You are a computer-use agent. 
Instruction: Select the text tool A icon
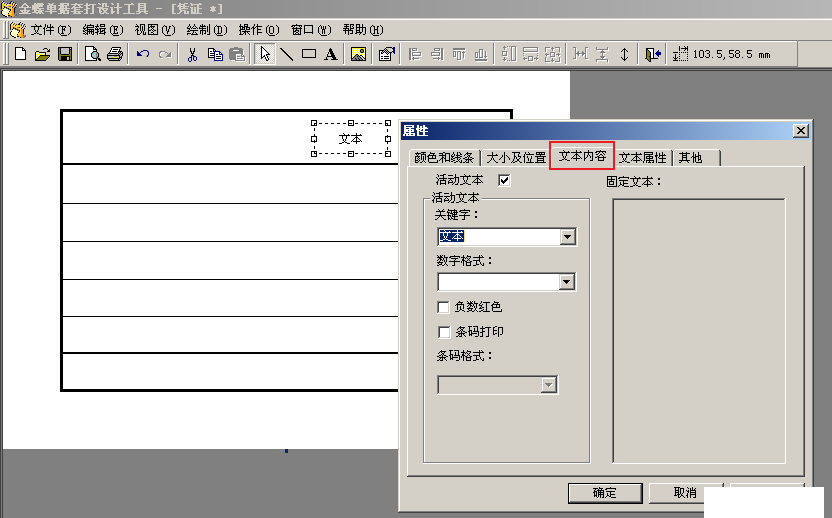[x=330, y=54]
